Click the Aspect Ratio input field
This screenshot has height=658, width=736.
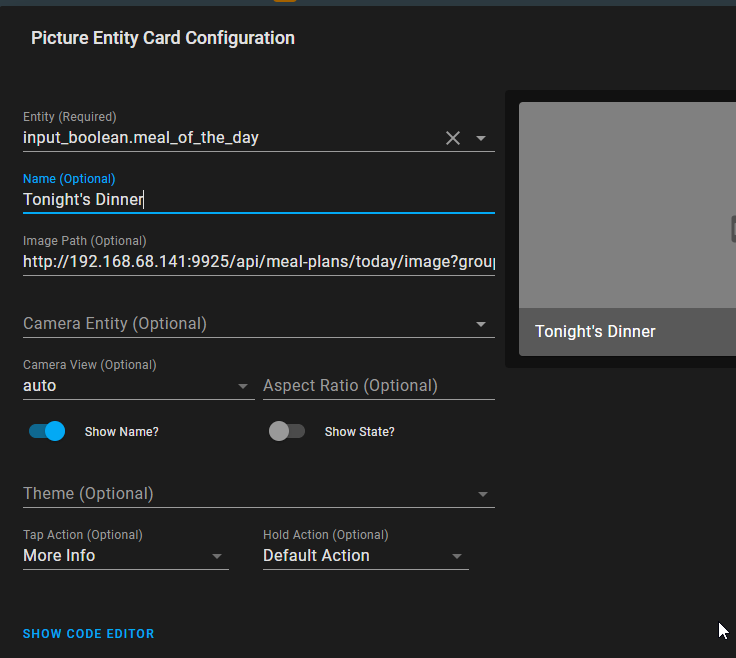[379, 385]
